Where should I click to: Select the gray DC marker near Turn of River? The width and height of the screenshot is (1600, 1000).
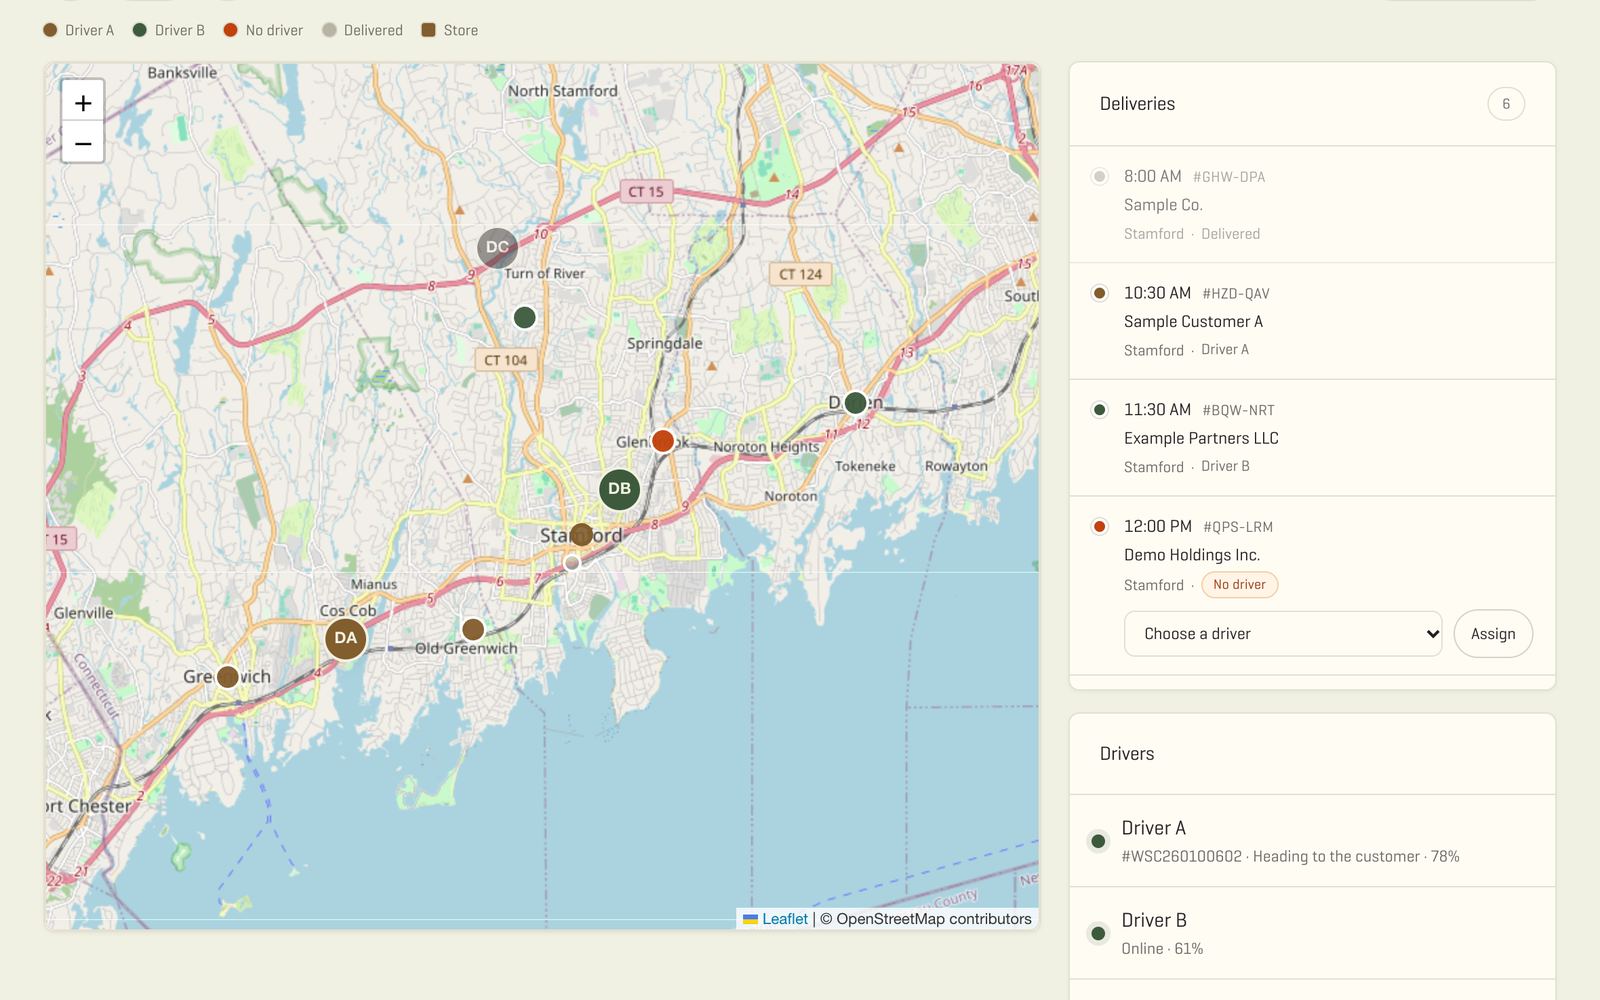(497, 247)
